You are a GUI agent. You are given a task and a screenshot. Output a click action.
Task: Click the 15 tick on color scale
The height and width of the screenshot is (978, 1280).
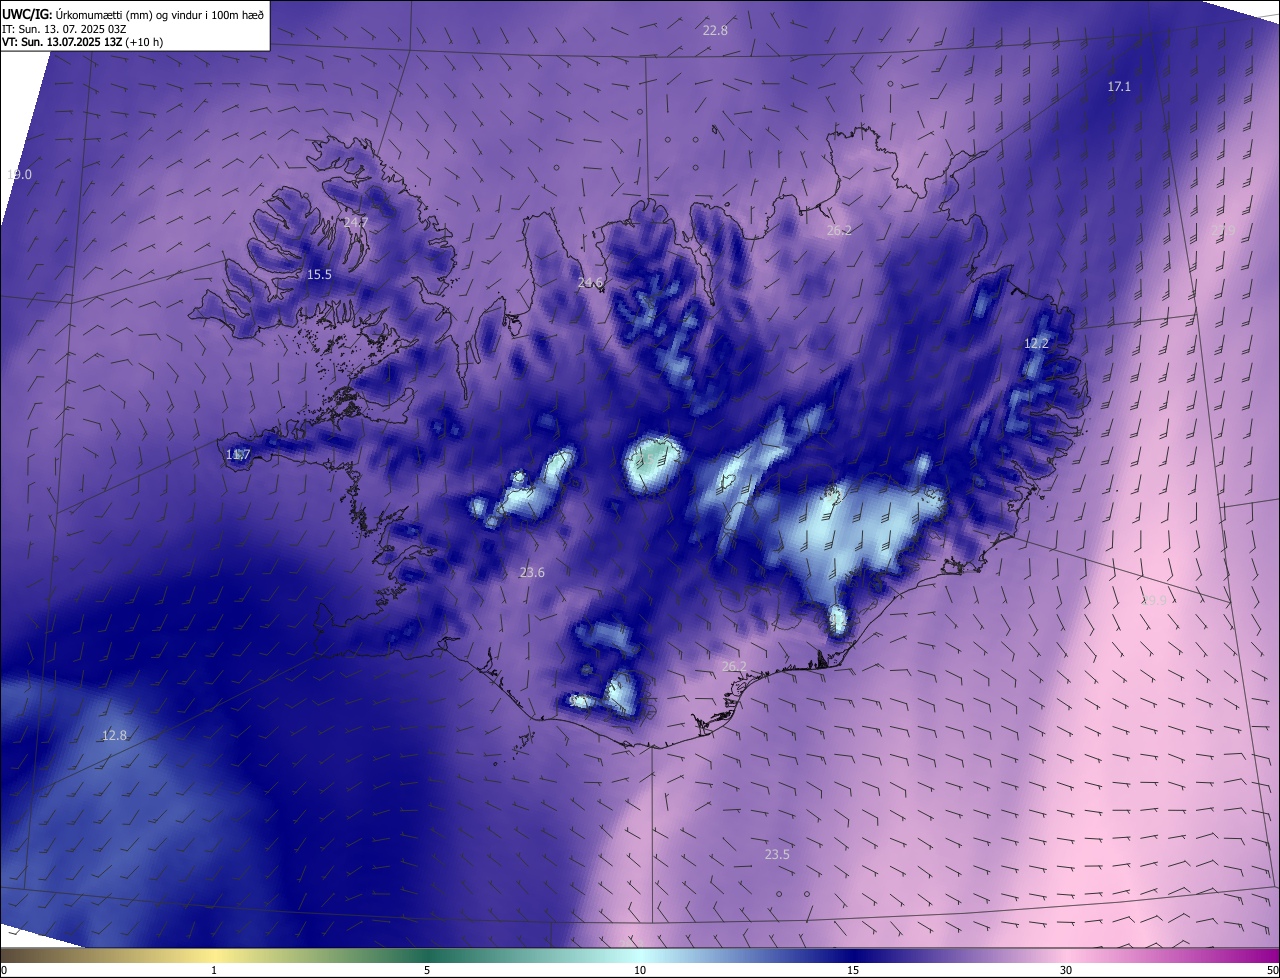pyautogui.click(x=853, y=970)
